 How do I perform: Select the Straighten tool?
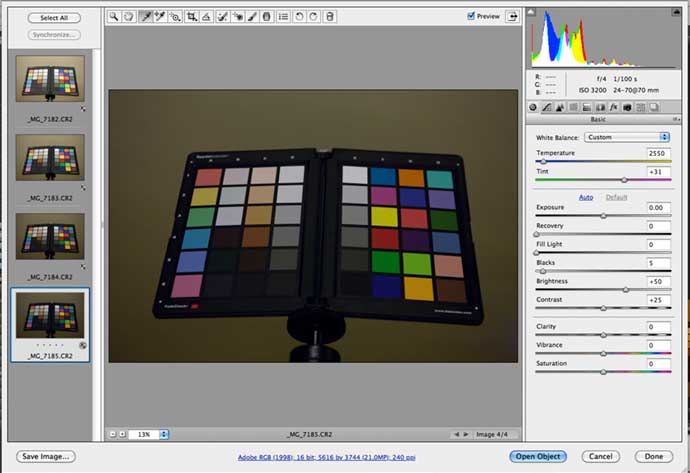point(206,17)
